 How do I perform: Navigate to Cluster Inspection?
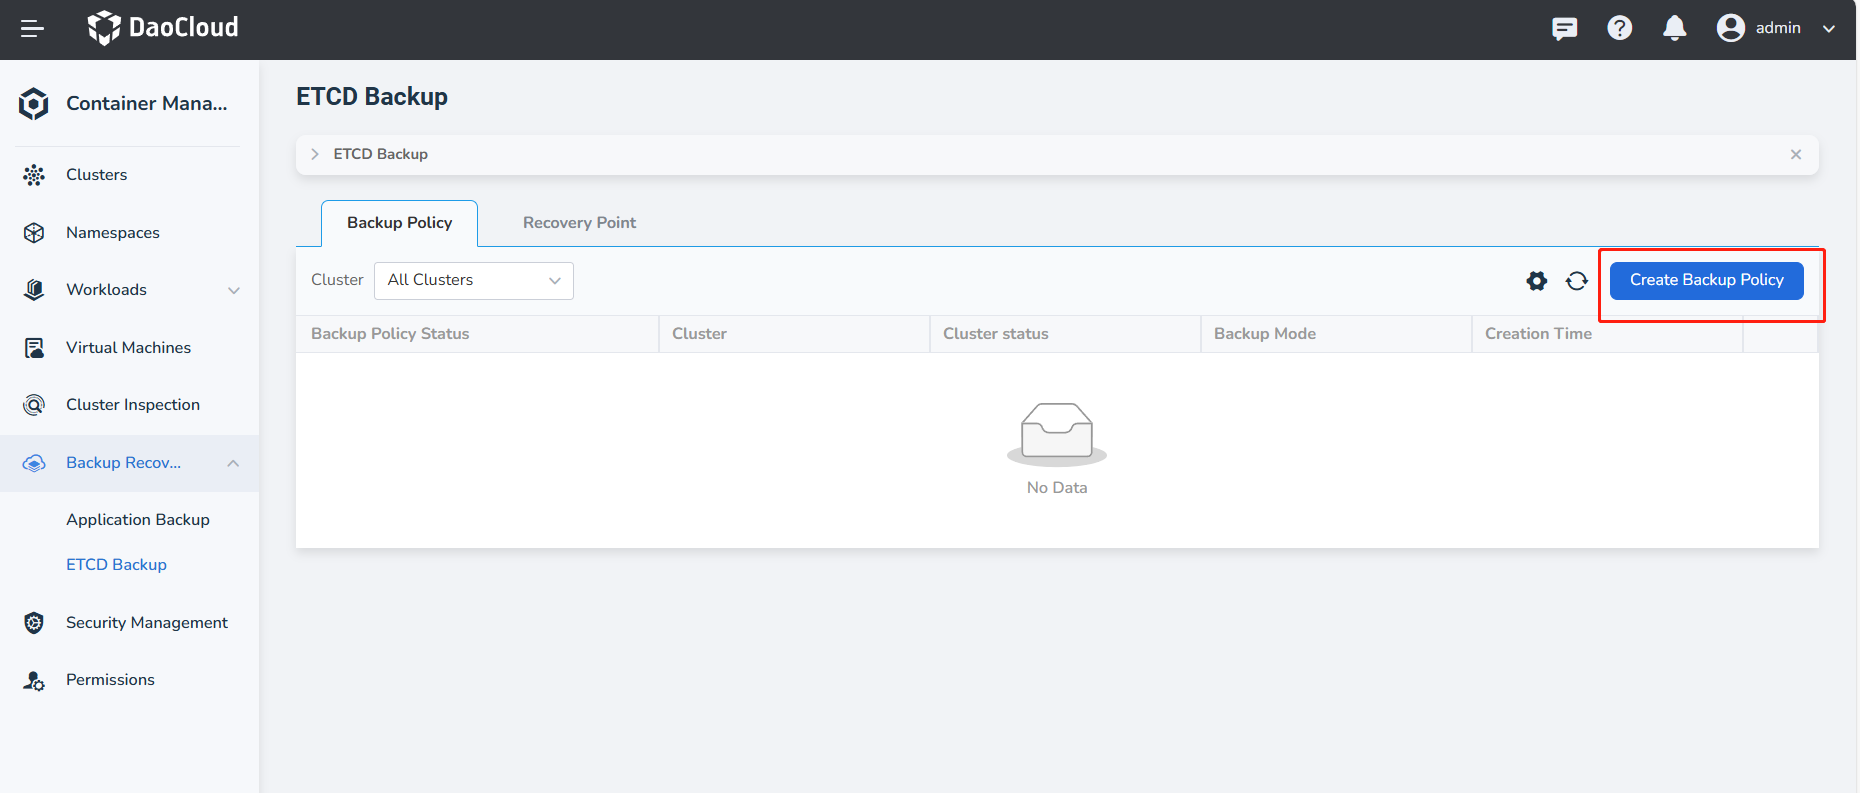(132, 405)
